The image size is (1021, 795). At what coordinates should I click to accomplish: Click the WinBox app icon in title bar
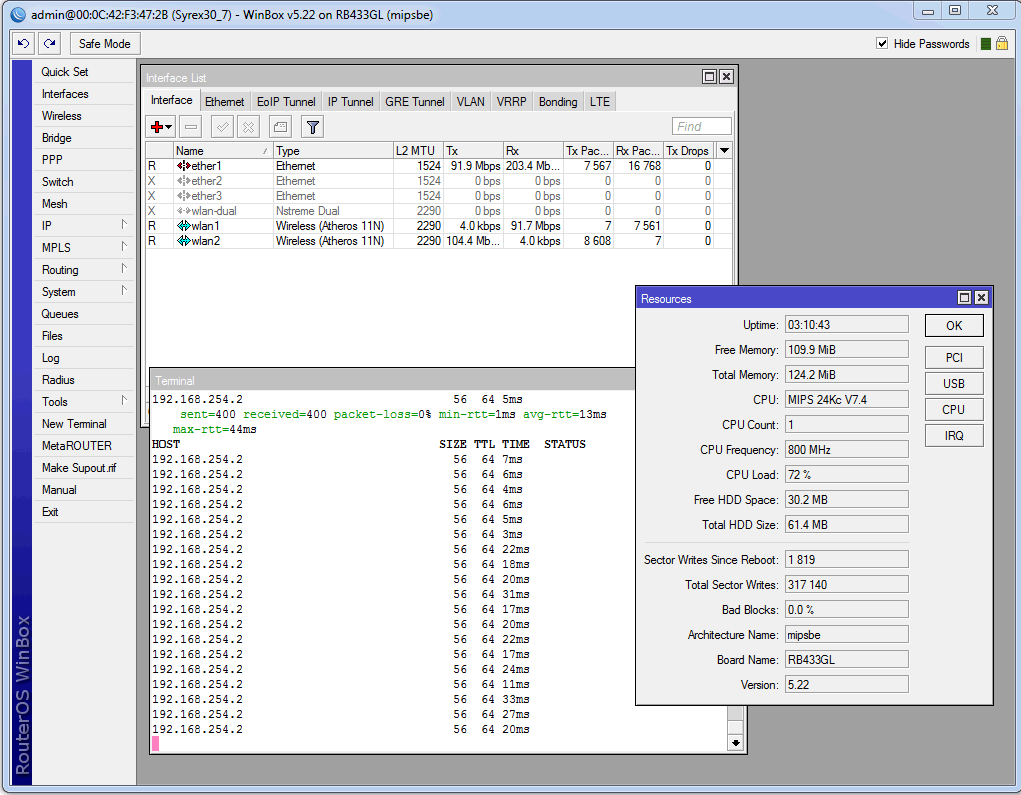18,14
